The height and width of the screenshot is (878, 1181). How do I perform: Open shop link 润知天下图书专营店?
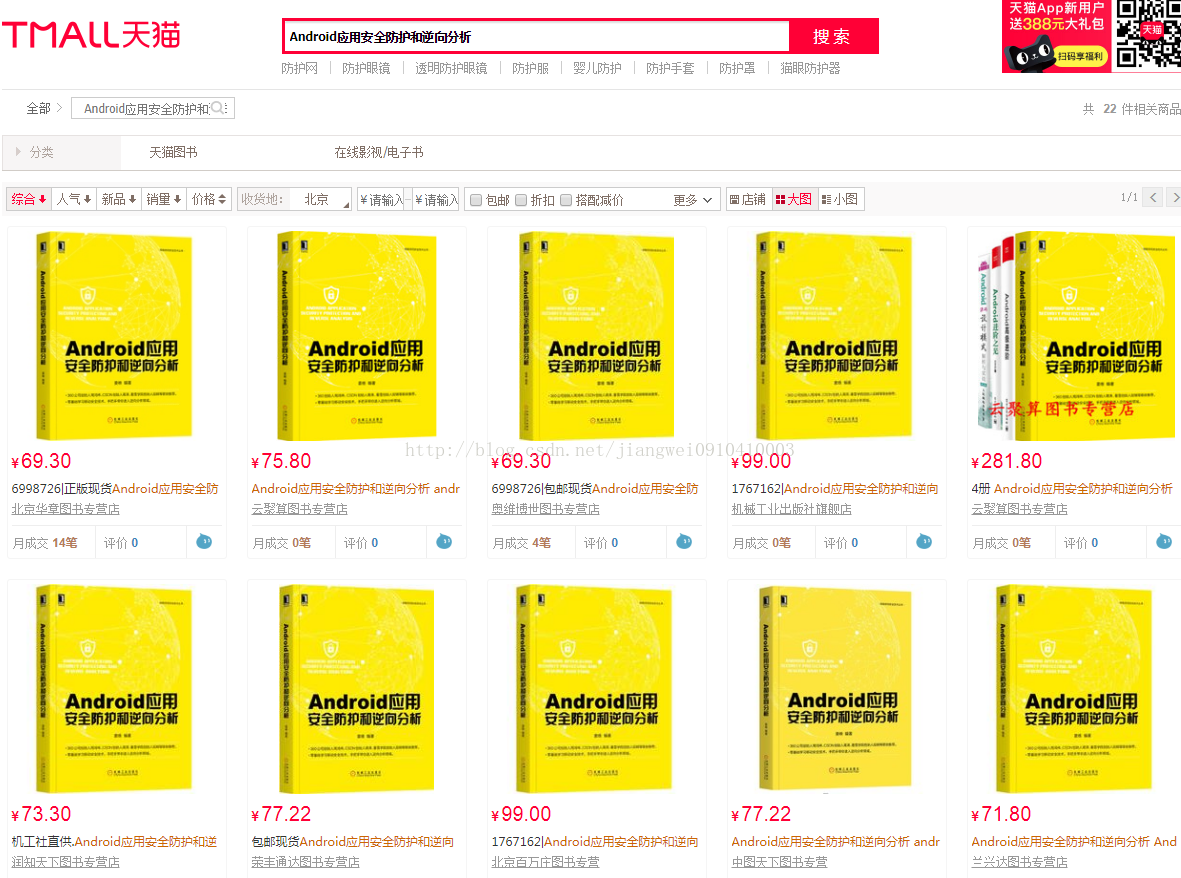click(66, 861)
